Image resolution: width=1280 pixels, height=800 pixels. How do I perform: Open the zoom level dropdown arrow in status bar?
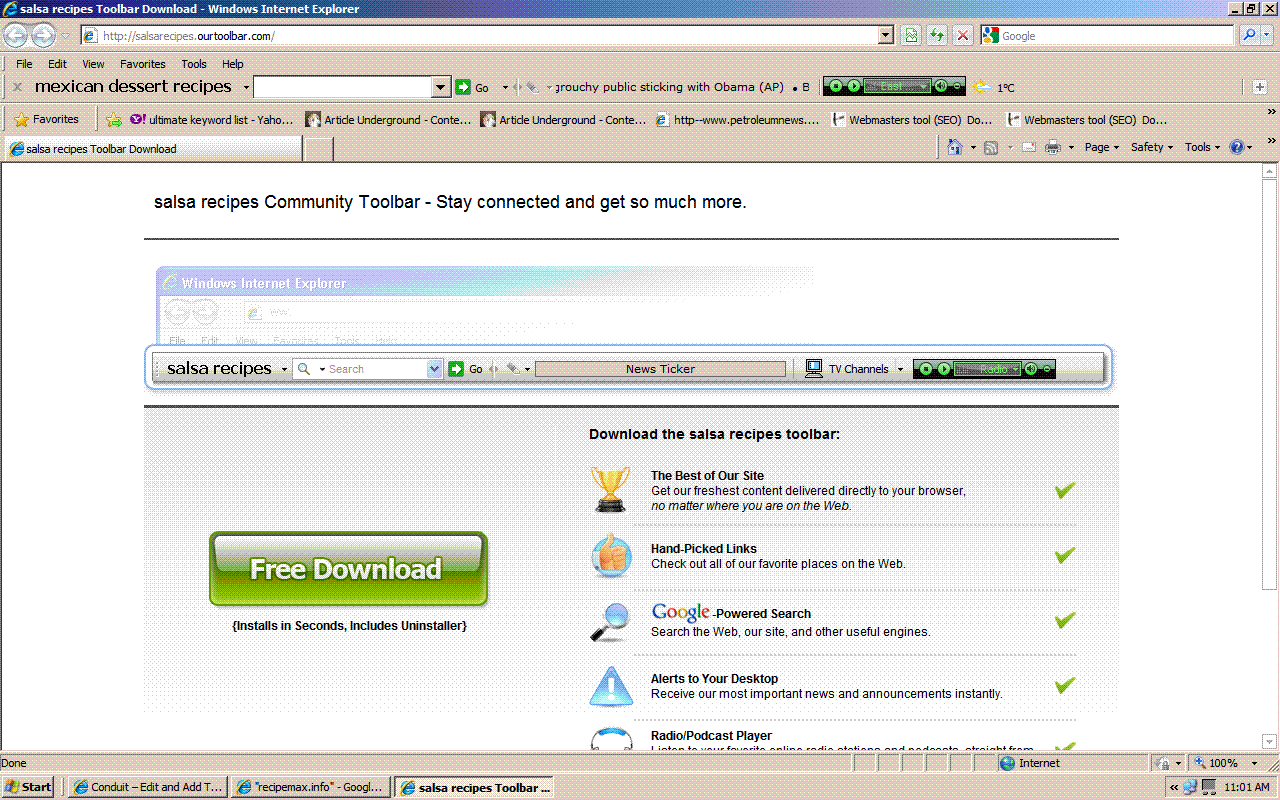1254,764
